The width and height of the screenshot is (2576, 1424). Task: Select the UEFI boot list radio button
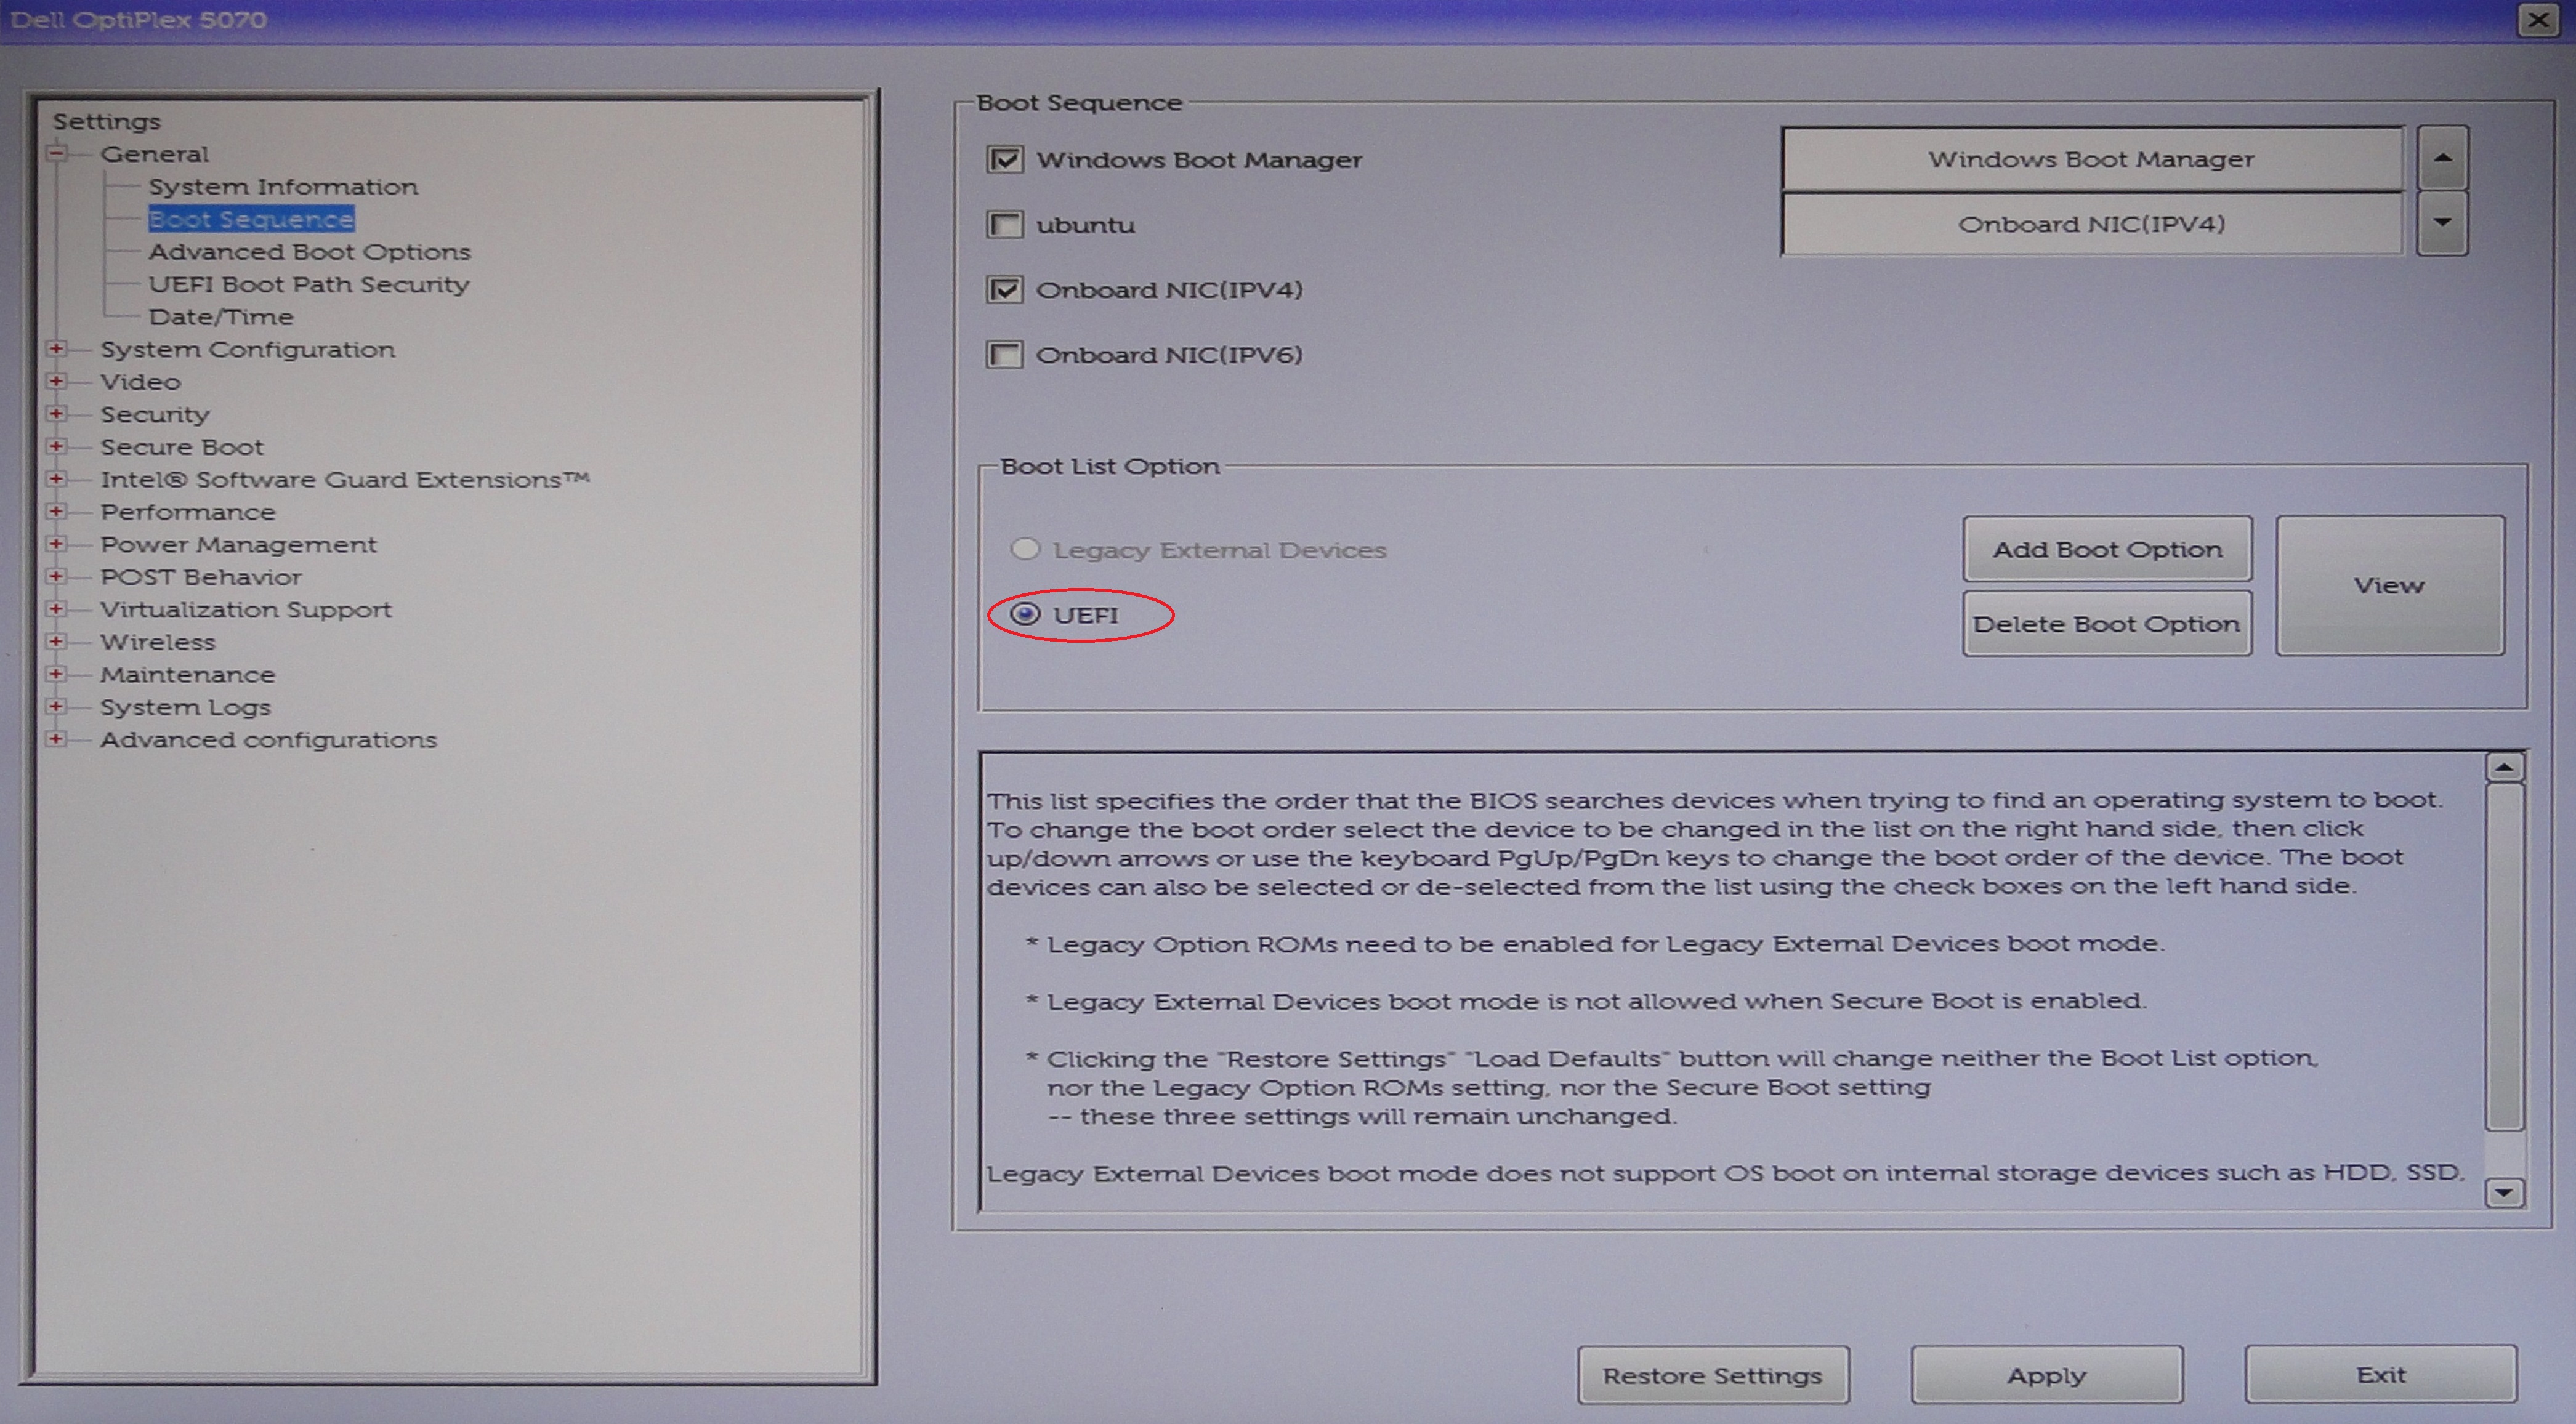click(x=1025, y=614)
